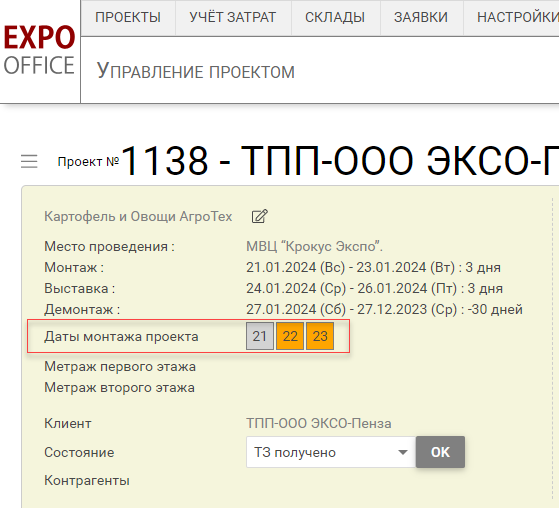Viewport: 559px width, 508px height.
Task: Click the edit pencil icon near Картофель и Овощи АгроТех
Action: click(x=260, y=216)
